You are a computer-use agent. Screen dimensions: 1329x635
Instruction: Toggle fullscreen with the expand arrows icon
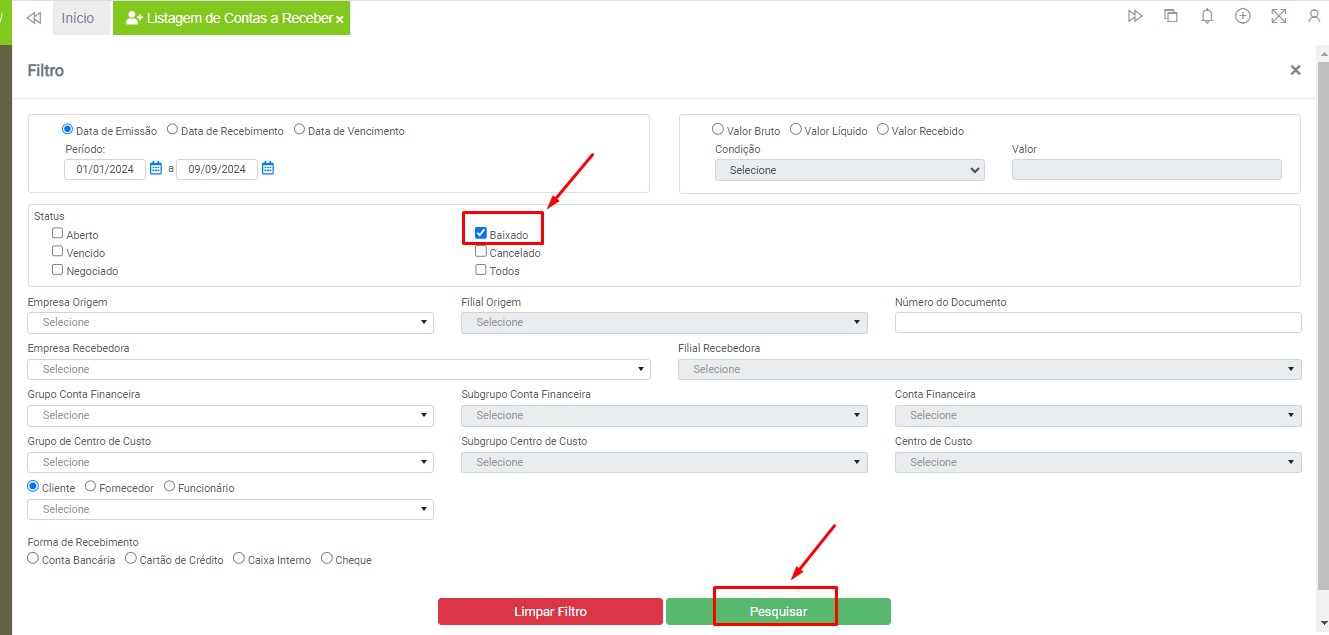click(x=1278, y=16)
